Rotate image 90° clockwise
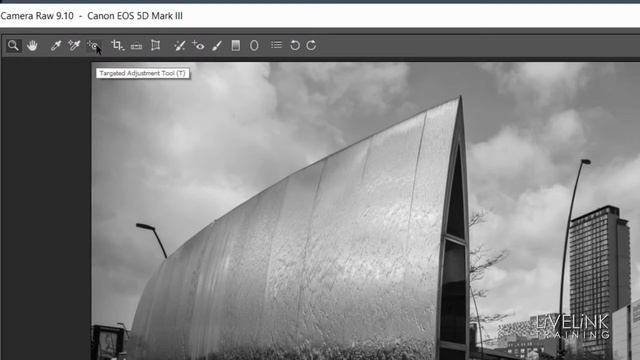The image size is (640, 360). click(x=311, y=45)
